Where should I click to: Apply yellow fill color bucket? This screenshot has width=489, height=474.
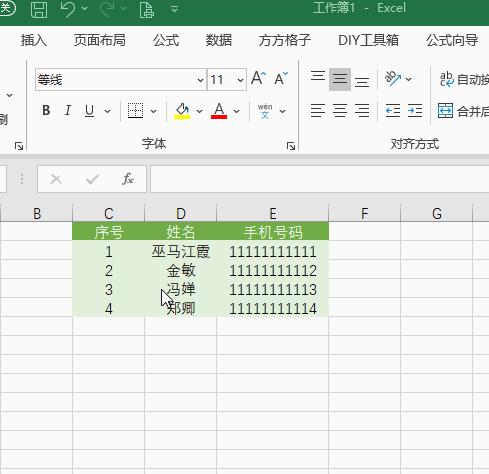coord(182,110)
